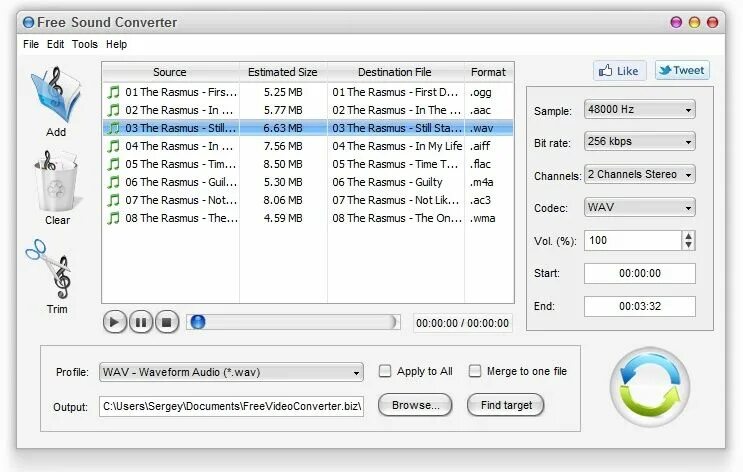
Task: Click the Add files icon
Action: [56, 95]
